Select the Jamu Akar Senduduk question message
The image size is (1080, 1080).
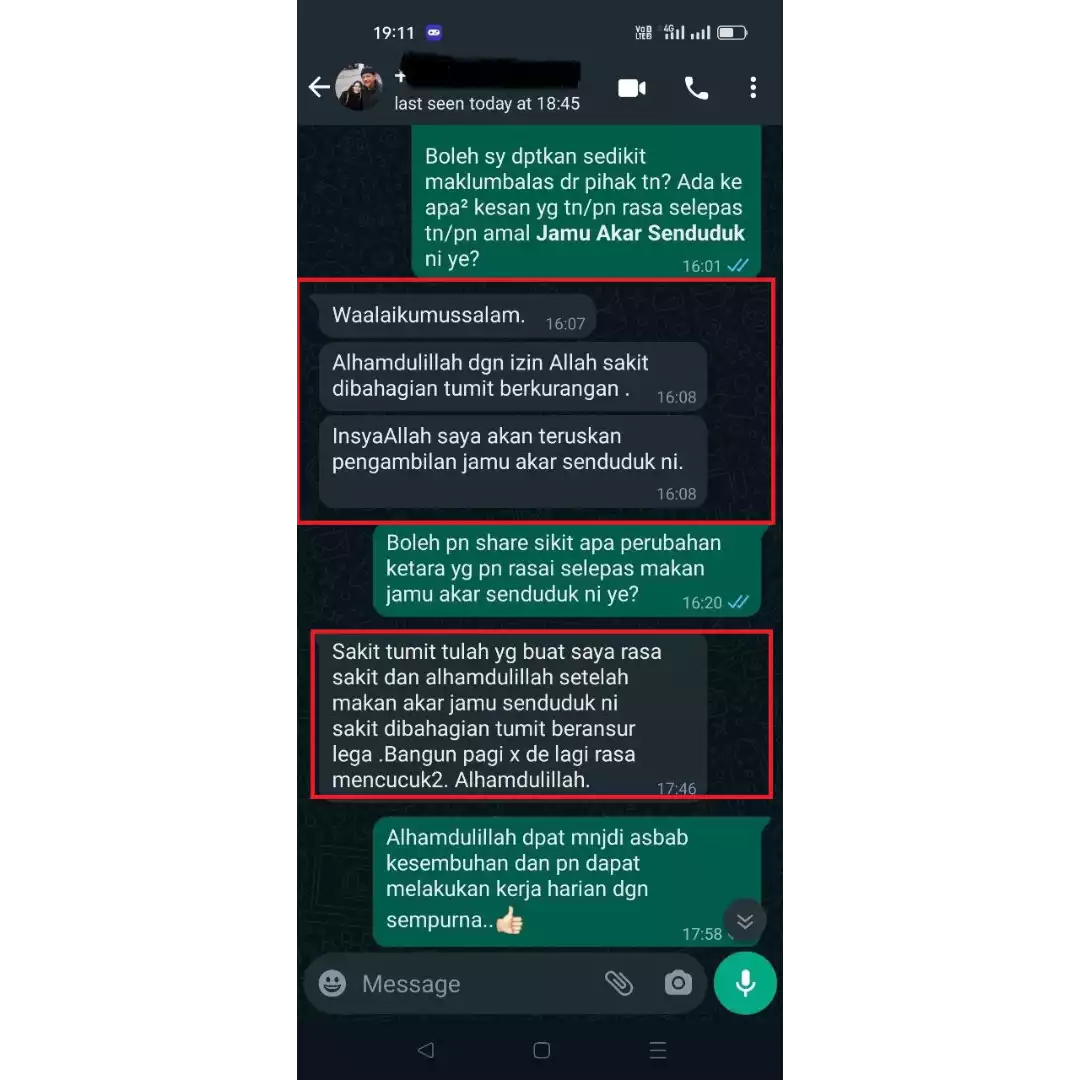tap(586, 201)
